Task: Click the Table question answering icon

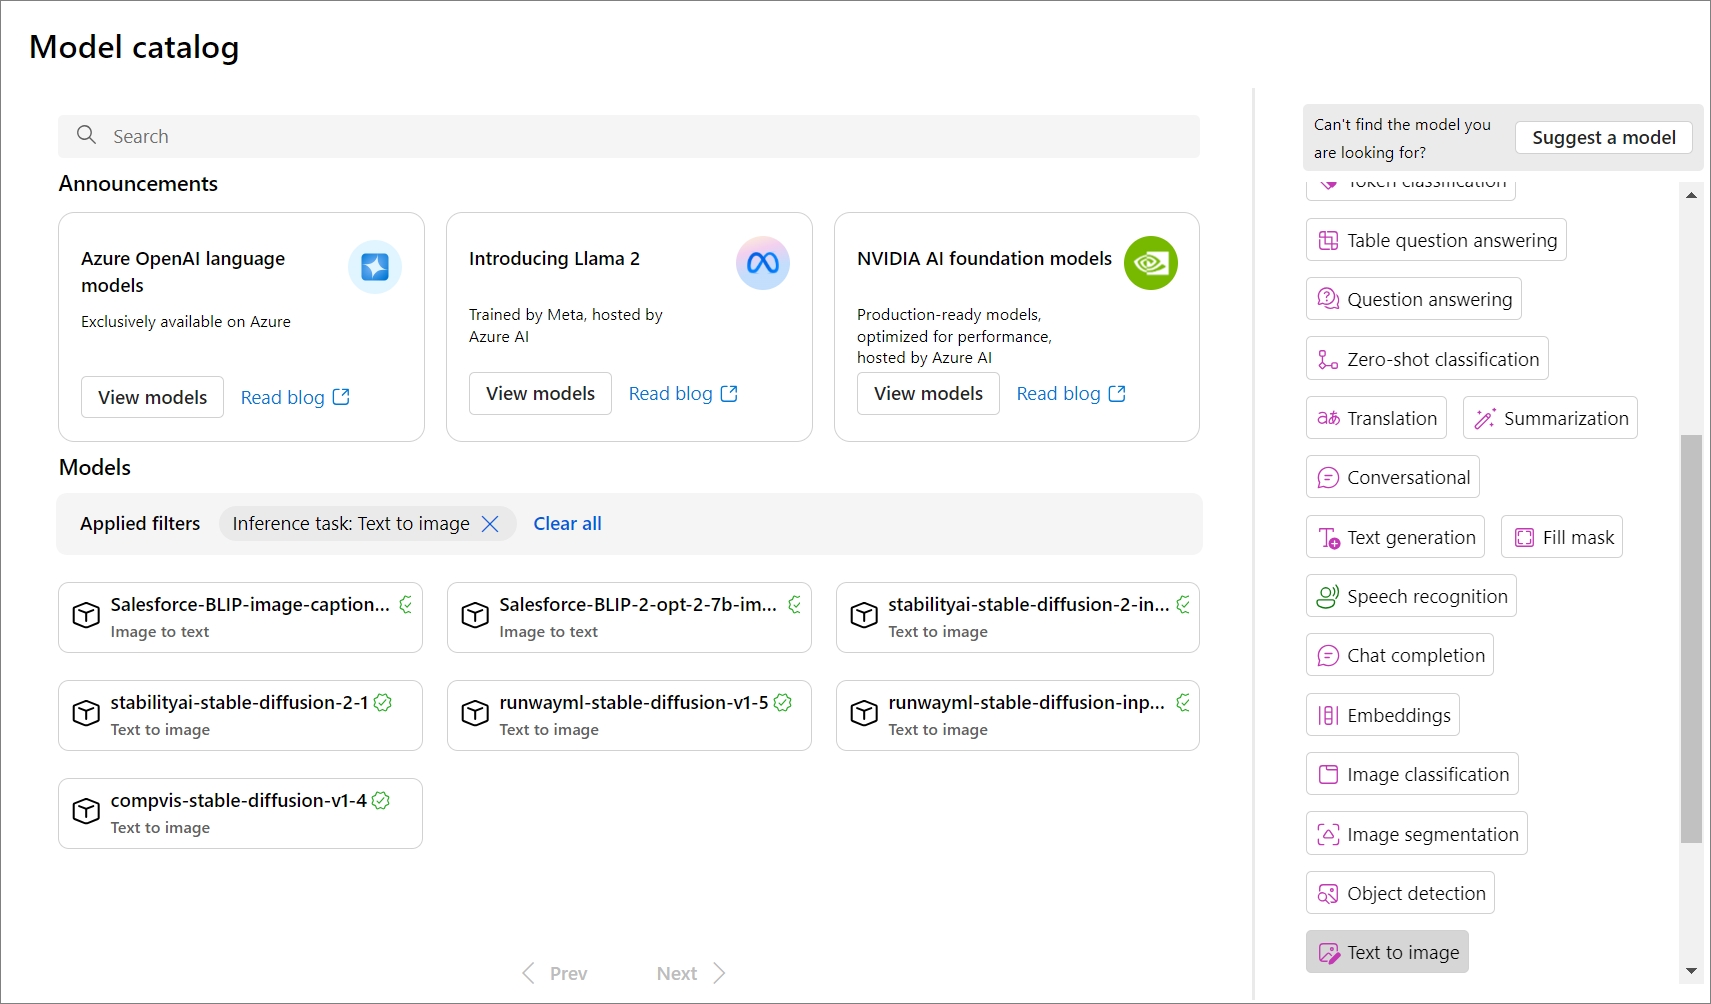Action: [x=1328, y=240]
